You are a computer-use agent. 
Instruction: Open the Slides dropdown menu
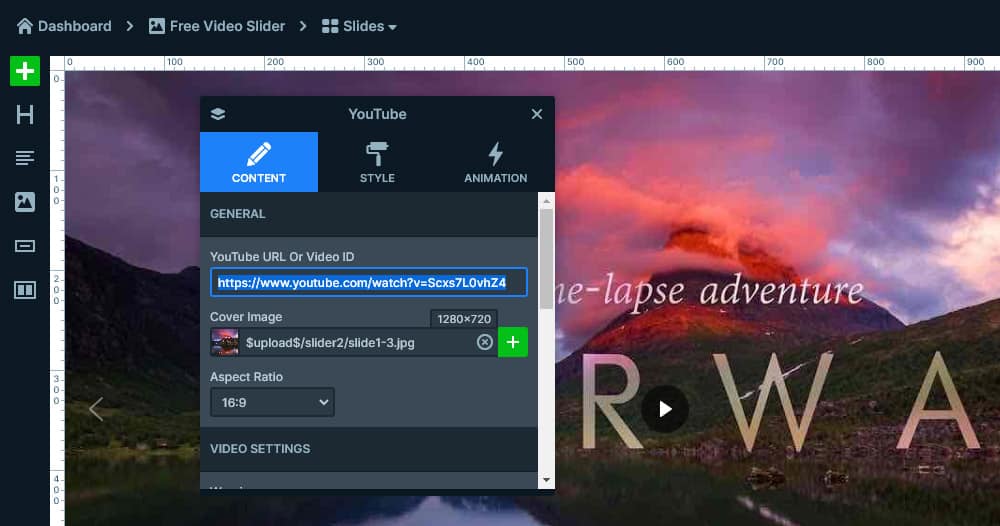[359, 26]
